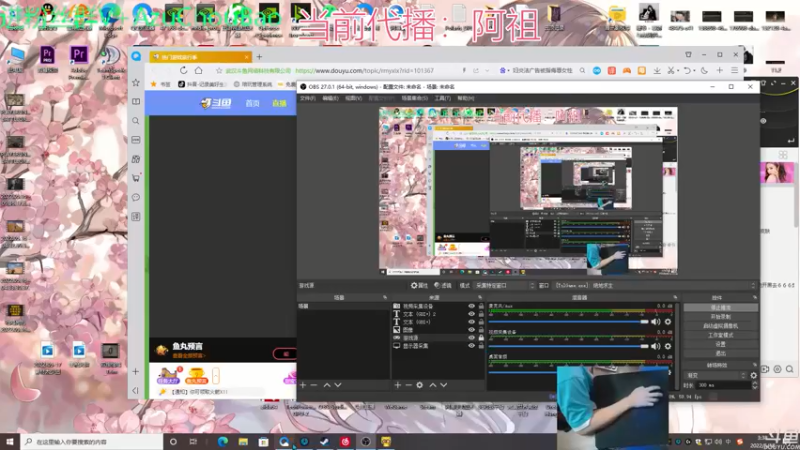Add a new scene with plus icon
This screenshot has height=450, width=800.
coord(303,385)
